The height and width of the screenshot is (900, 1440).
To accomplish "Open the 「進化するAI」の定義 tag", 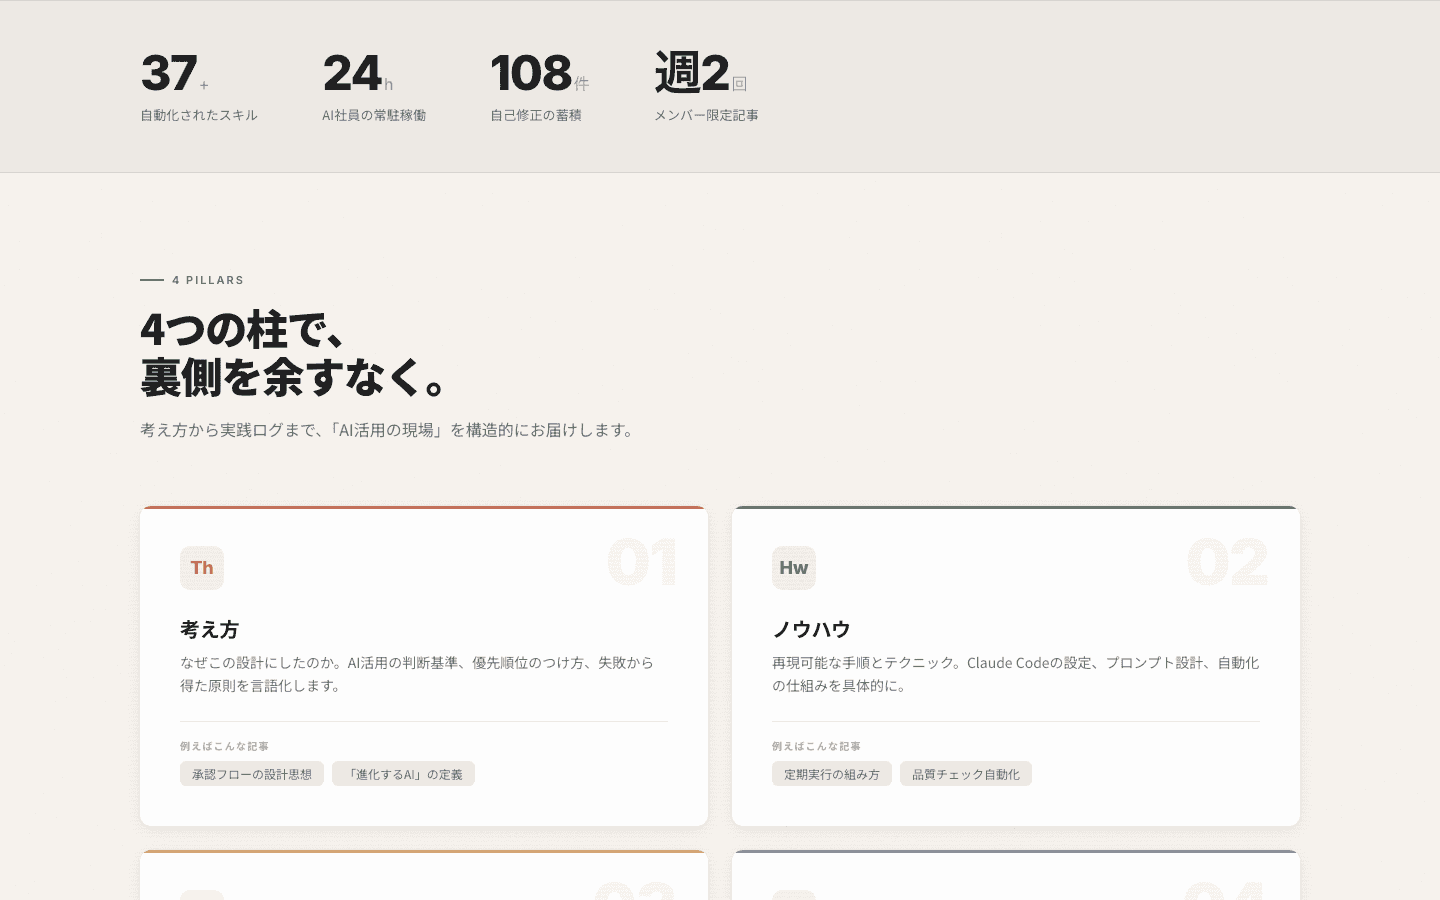I will coord(404,774).
